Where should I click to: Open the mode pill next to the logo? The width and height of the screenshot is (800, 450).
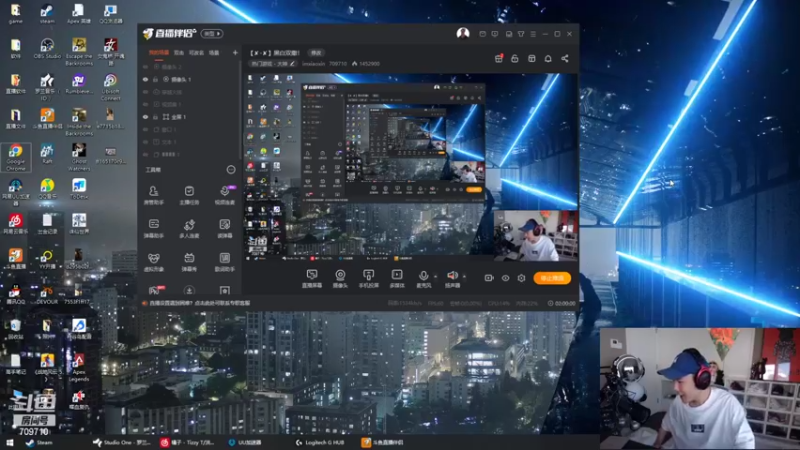point(212,34)
